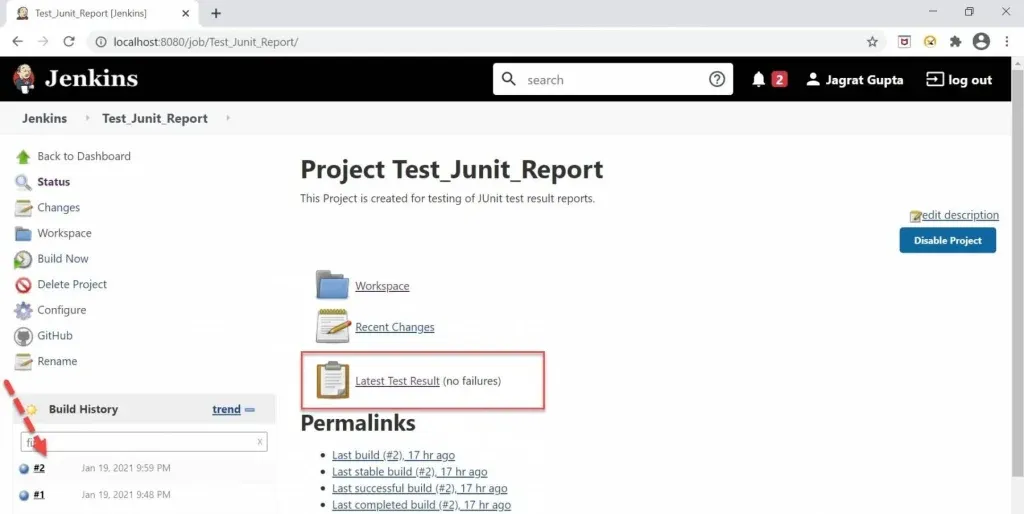1024x514 pixels.
Task: Click the blue status ball for build #1
Action: coord(24,496)
